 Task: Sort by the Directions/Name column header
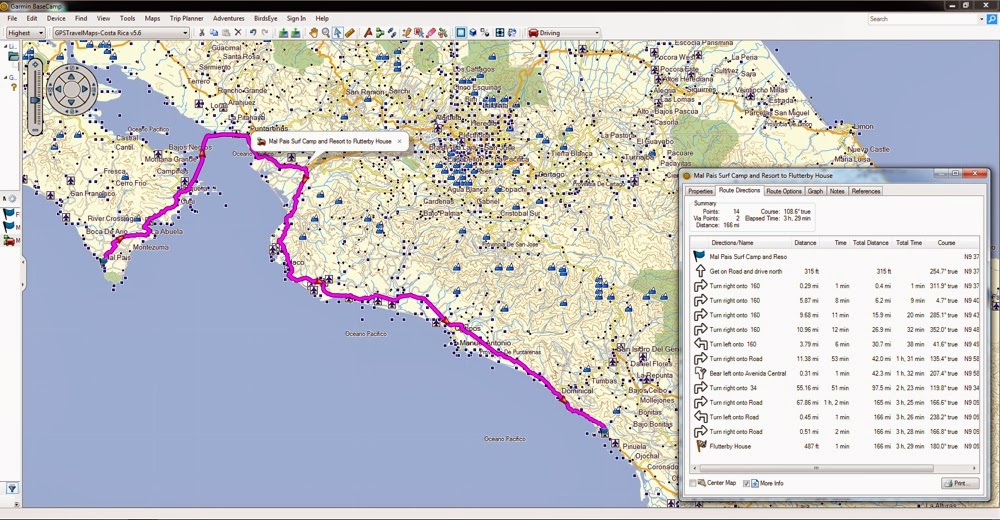coord(732,242)
